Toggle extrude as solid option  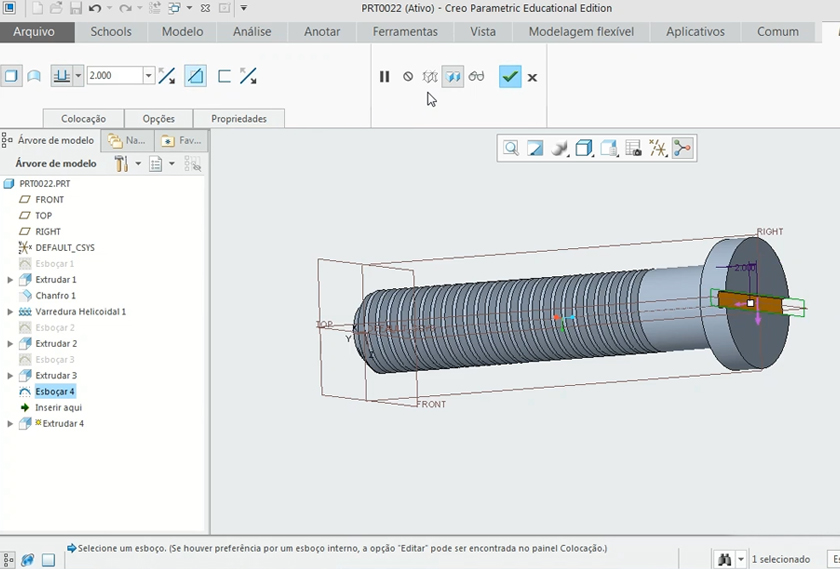tap(11, 76)
